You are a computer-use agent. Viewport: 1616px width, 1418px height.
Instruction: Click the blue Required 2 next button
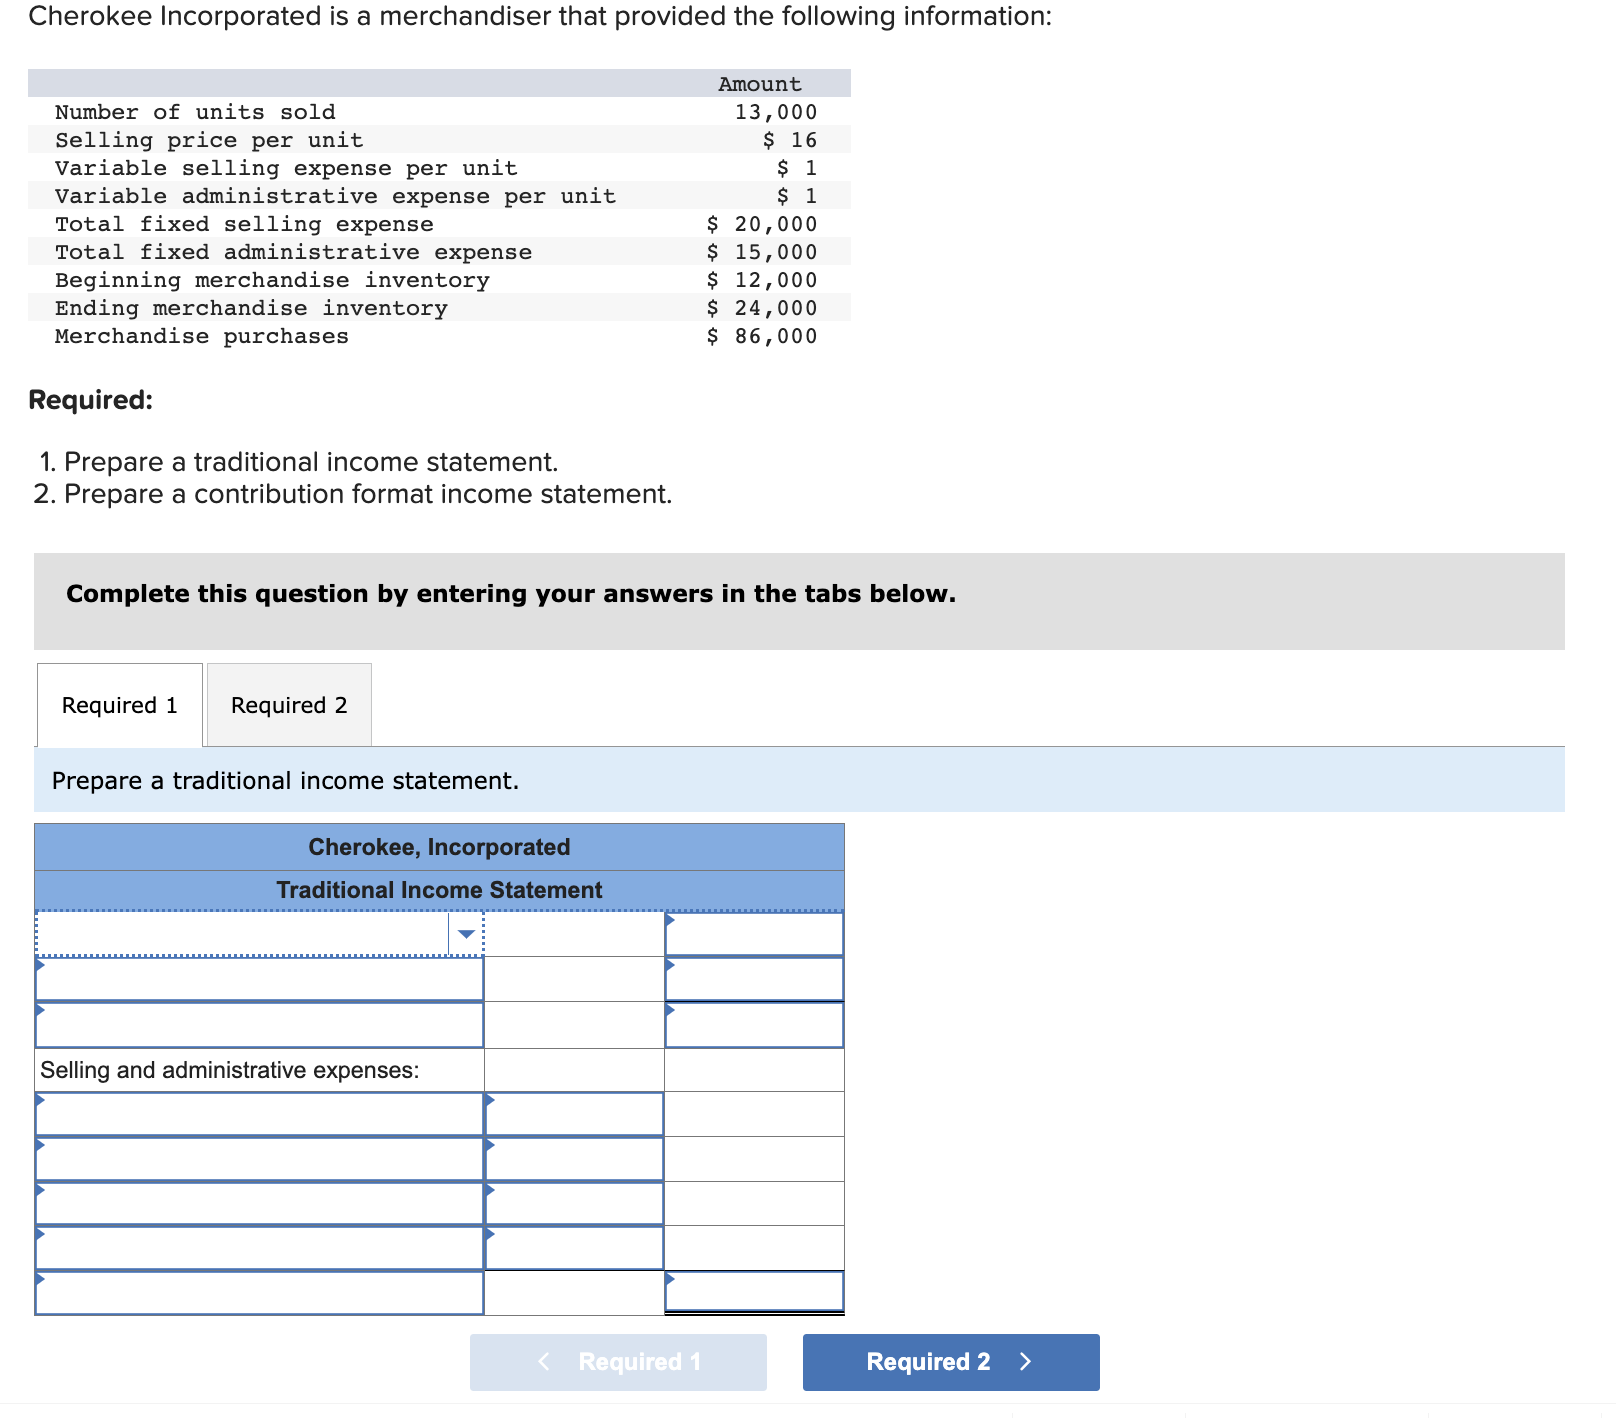click(951, 1362)
